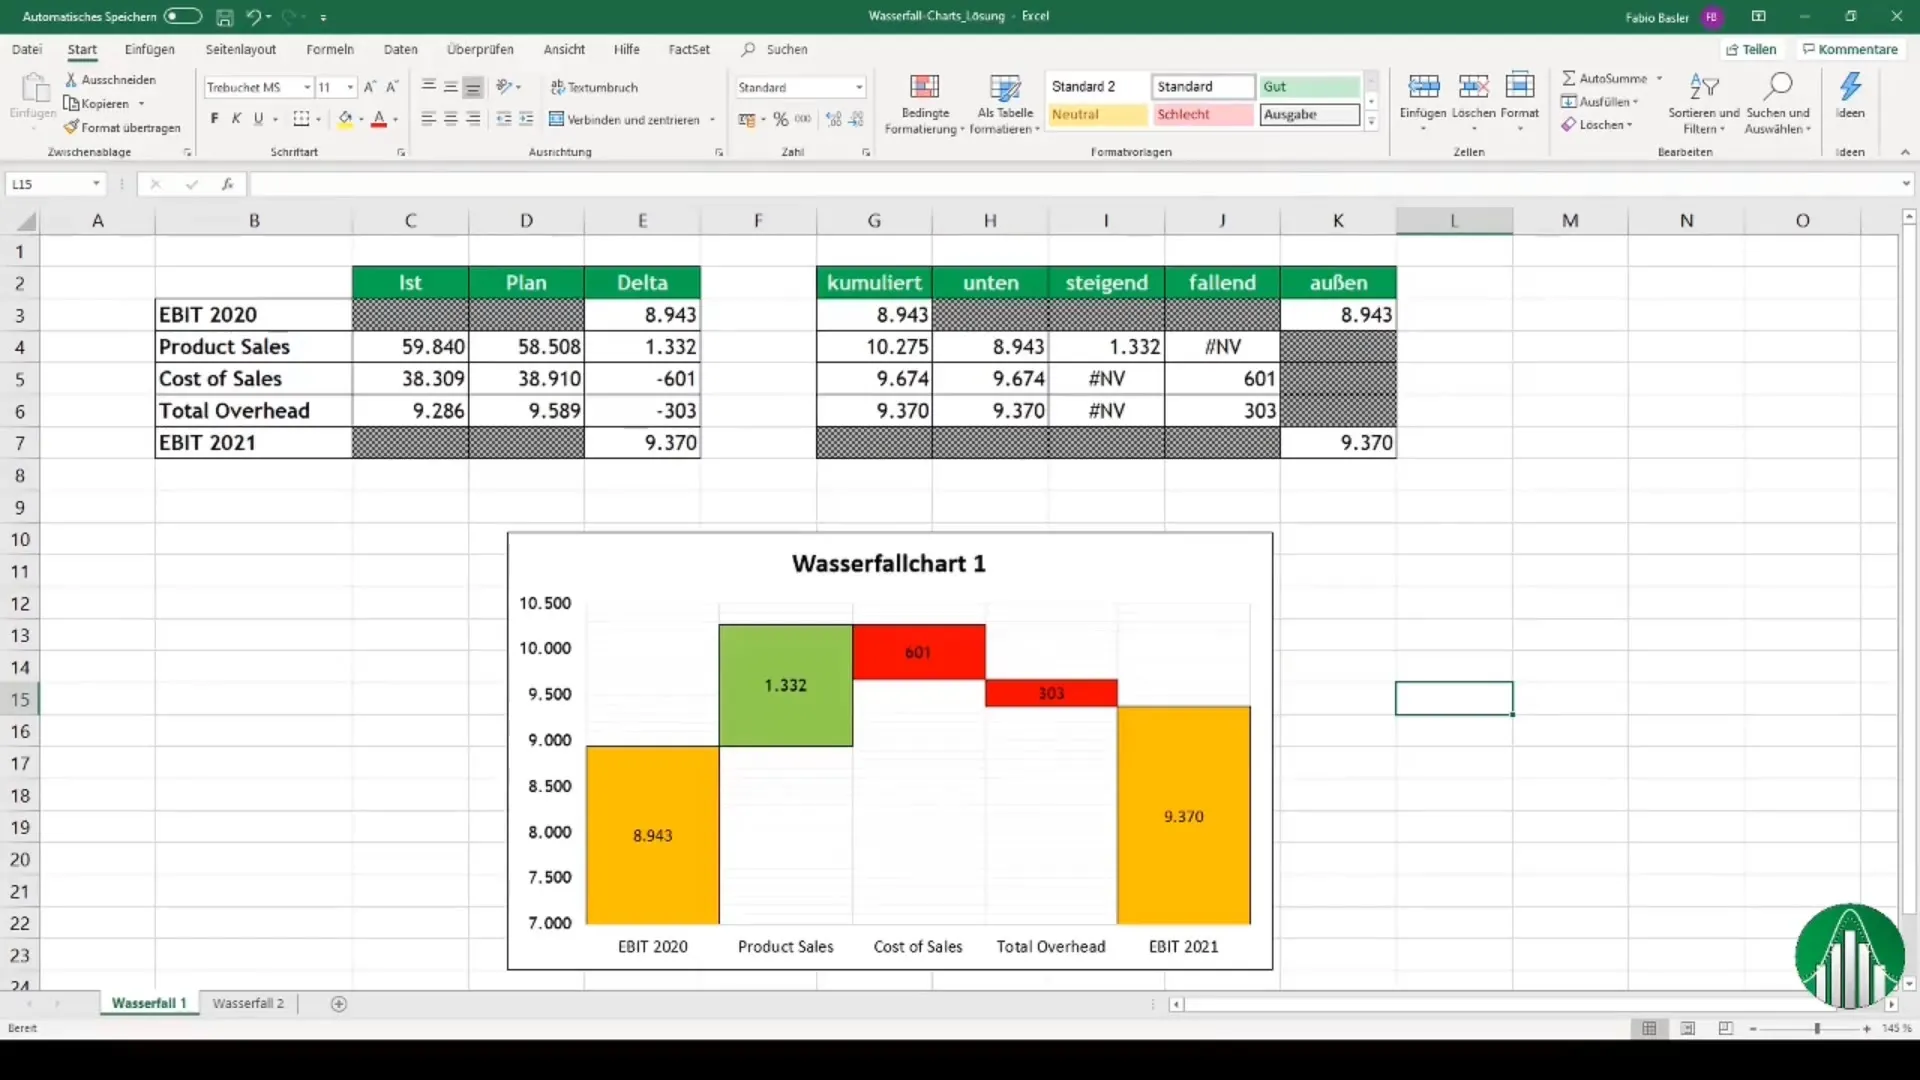The width and height of the screenshot is (1920, 1080).
Task: Toggle bold F formatting
Action: click(x=214, y=119)
